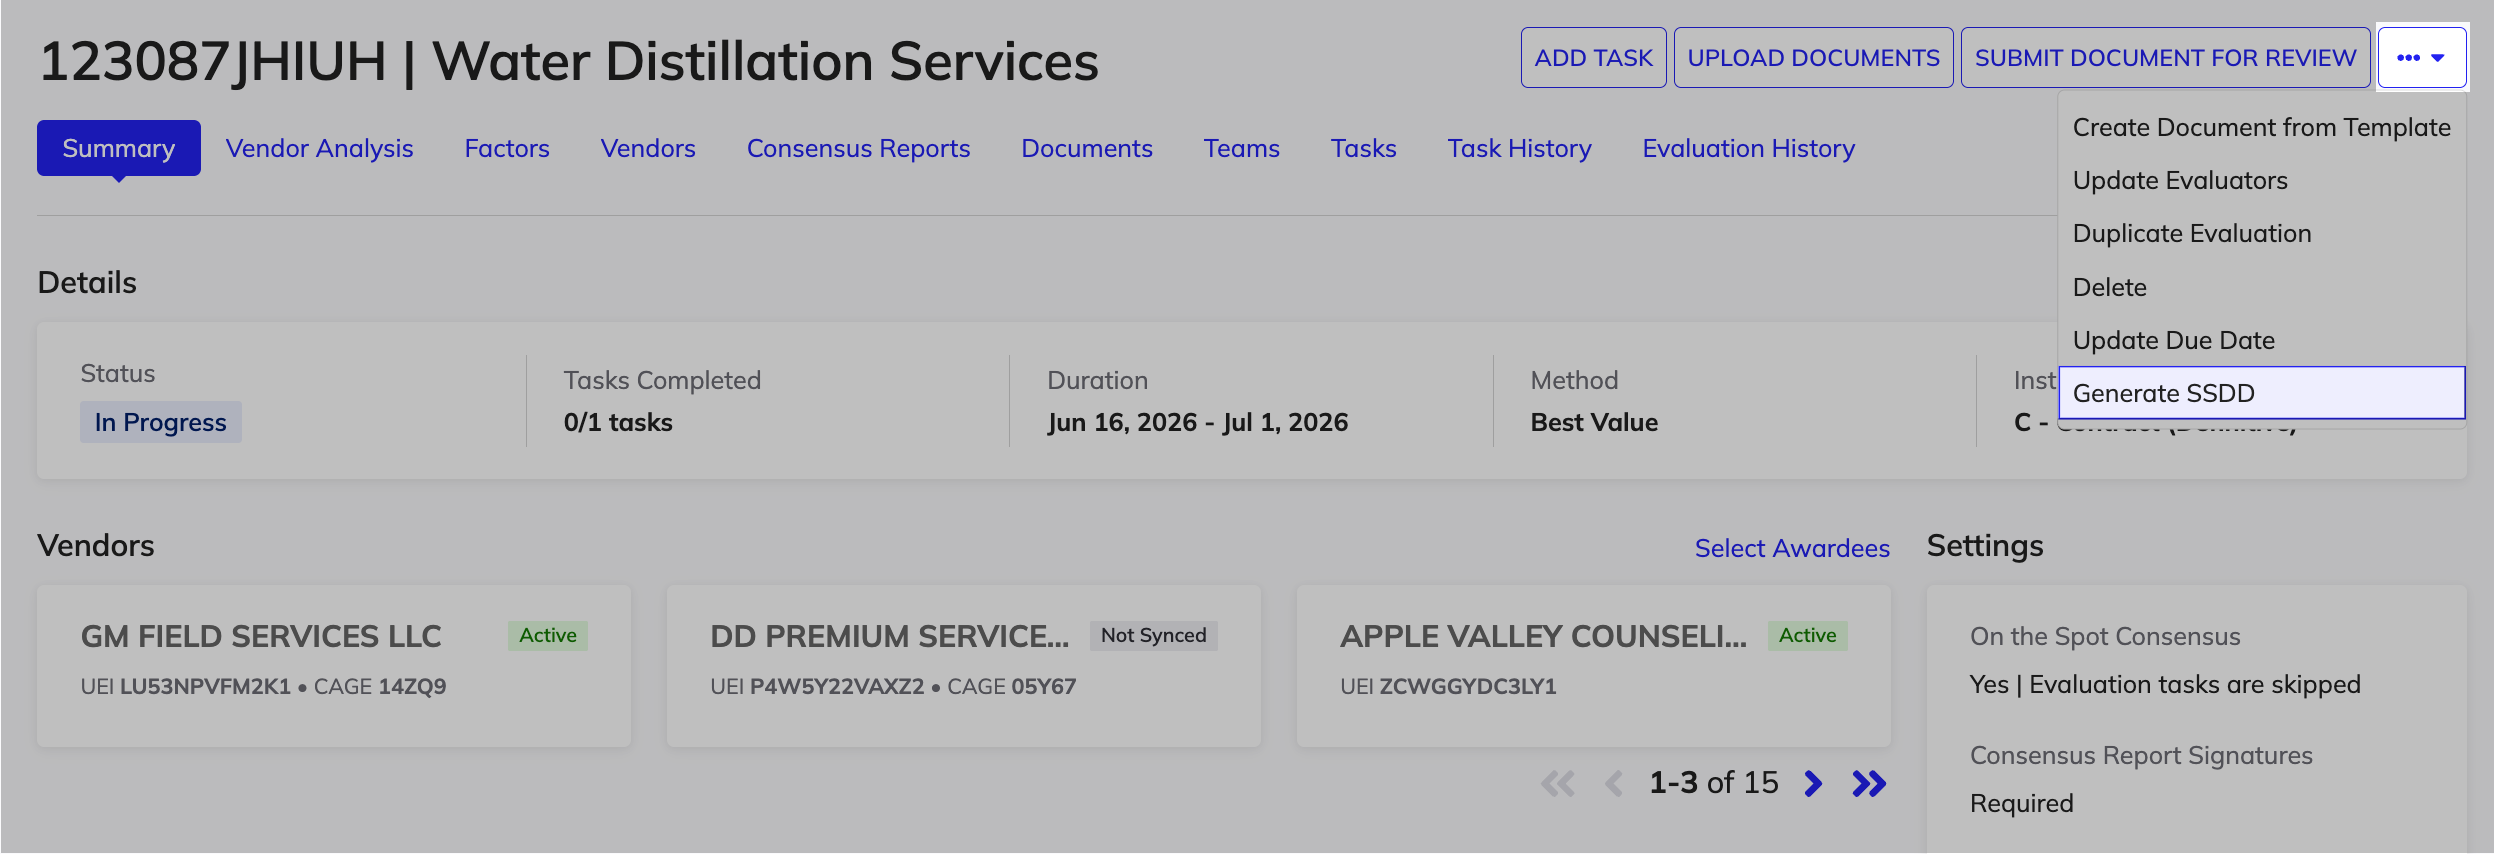2494x854 pixels.
Task: Click Jun 16, 2026 - Jul 1, 2026 duration
Action: coord(1197,422)
